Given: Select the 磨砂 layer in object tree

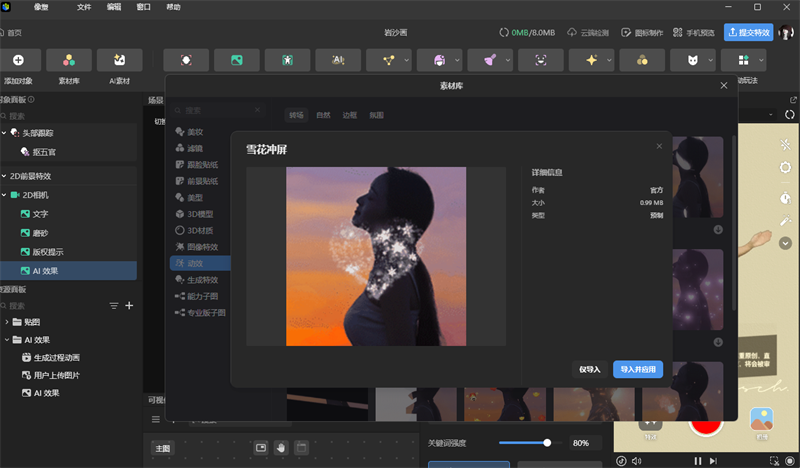Looking at the screenshot, I should 40,233.
